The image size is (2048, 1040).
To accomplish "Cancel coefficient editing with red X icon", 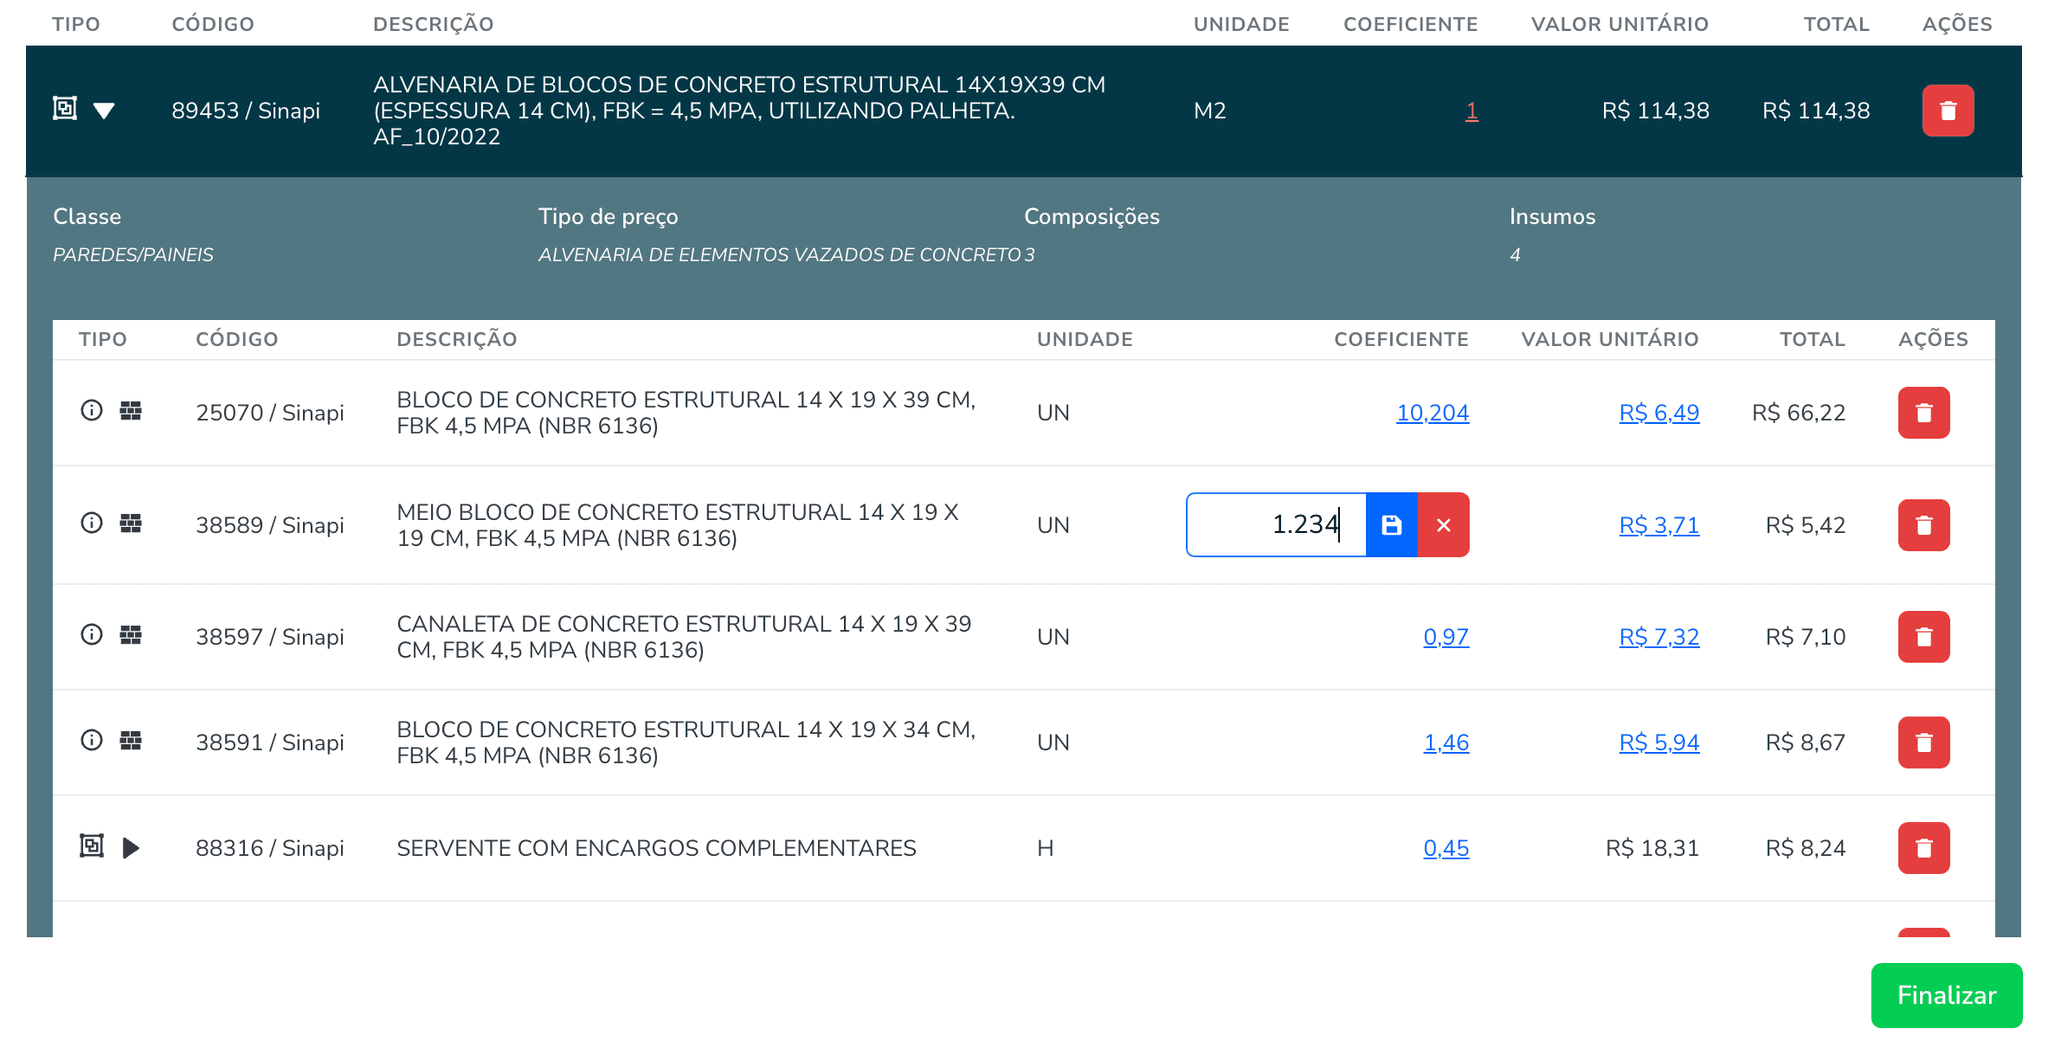I will 1443,524.
